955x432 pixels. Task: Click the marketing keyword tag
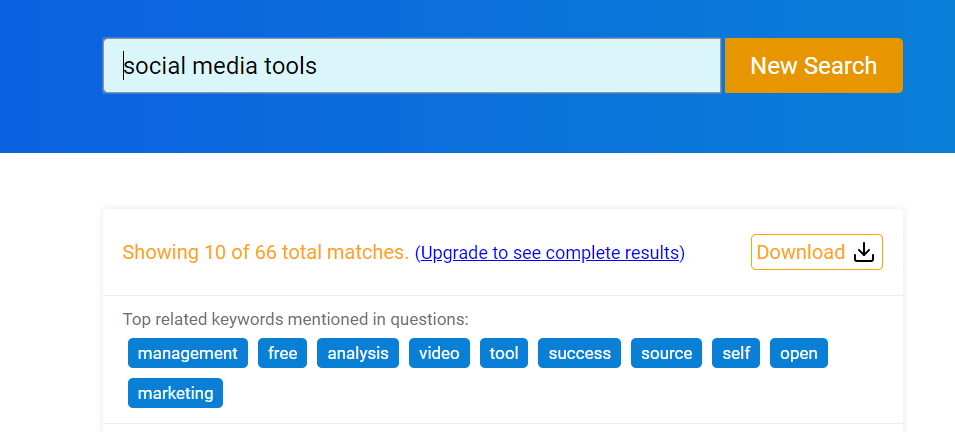(x=175, y=393)
